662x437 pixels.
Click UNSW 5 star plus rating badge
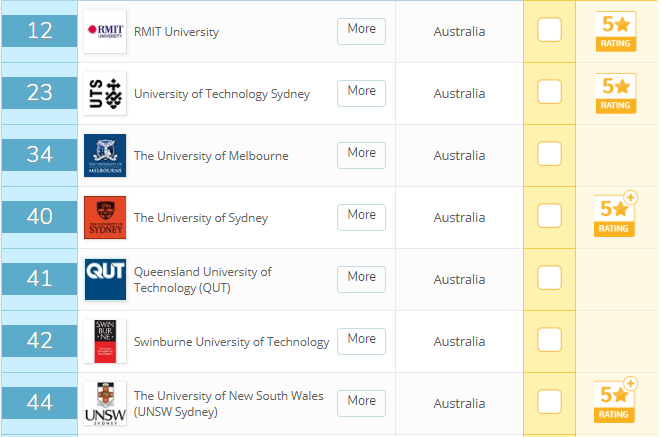click(x=616, y=400)
